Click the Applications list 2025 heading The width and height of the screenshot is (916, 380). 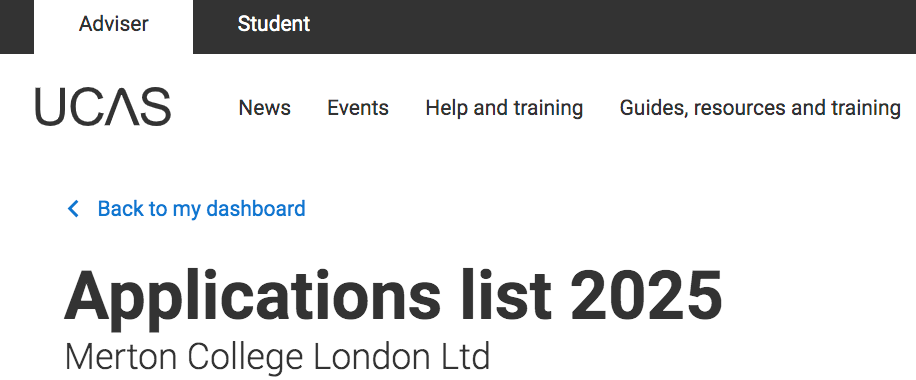[x=393, y=295]
